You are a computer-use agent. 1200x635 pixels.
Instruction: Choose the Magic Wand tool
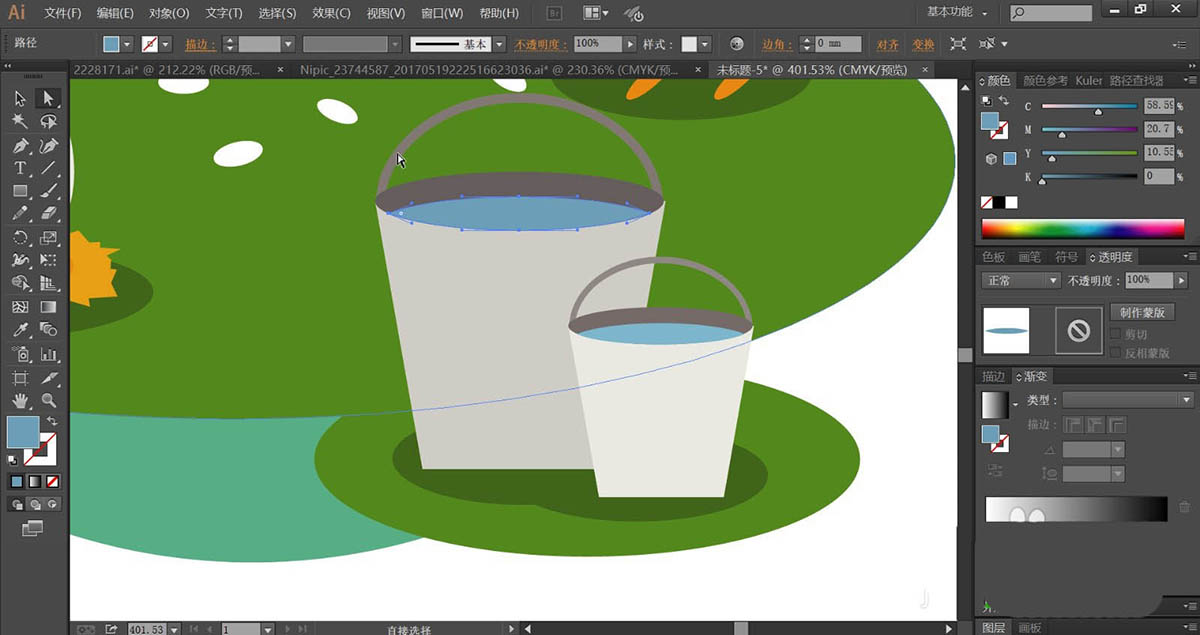[x=20, y=121]
